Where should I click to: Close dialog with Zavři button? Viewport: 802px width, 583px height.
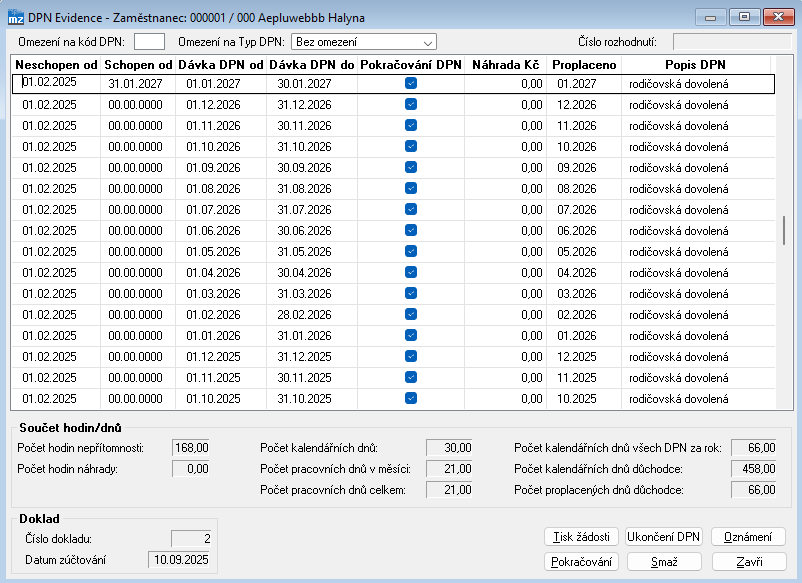748,562
